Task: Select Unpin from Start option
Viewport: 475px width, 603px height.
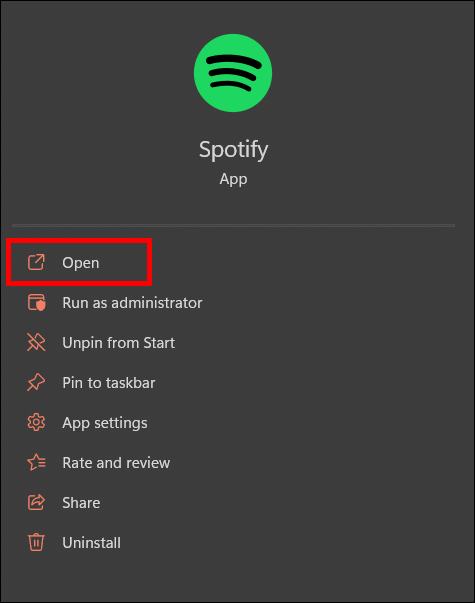Action: coord(118,343)
